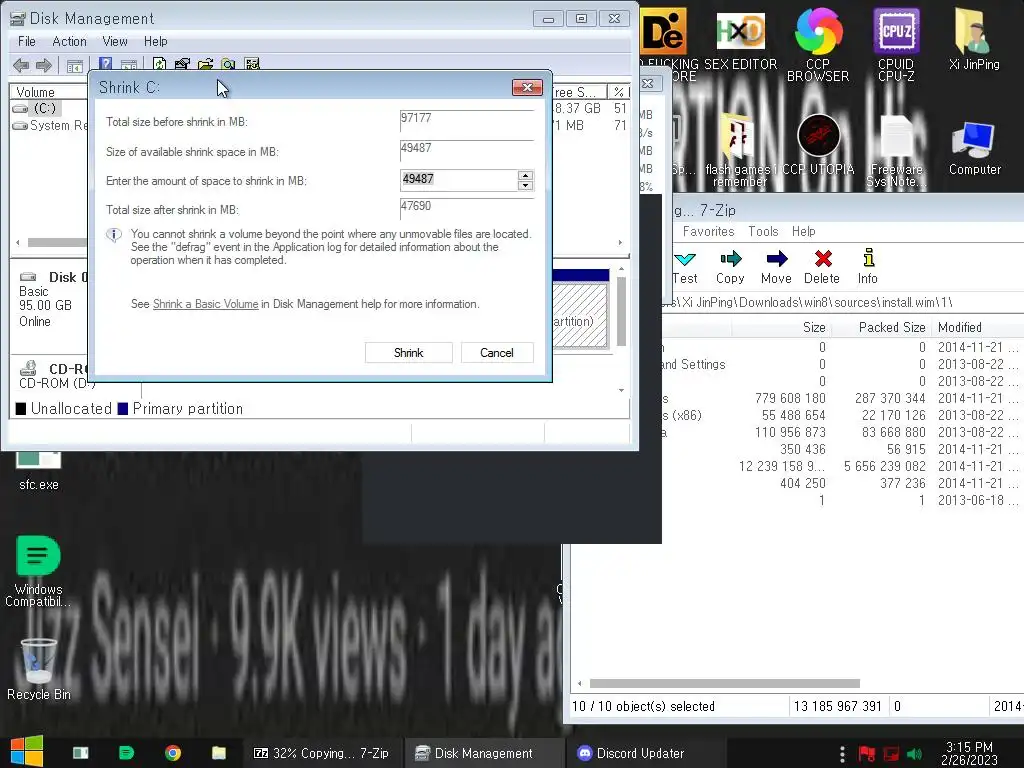Open the CPUID CPU-Z desktop icon
This screenshot has width=1024, height=768.
[x=896, y=43]
